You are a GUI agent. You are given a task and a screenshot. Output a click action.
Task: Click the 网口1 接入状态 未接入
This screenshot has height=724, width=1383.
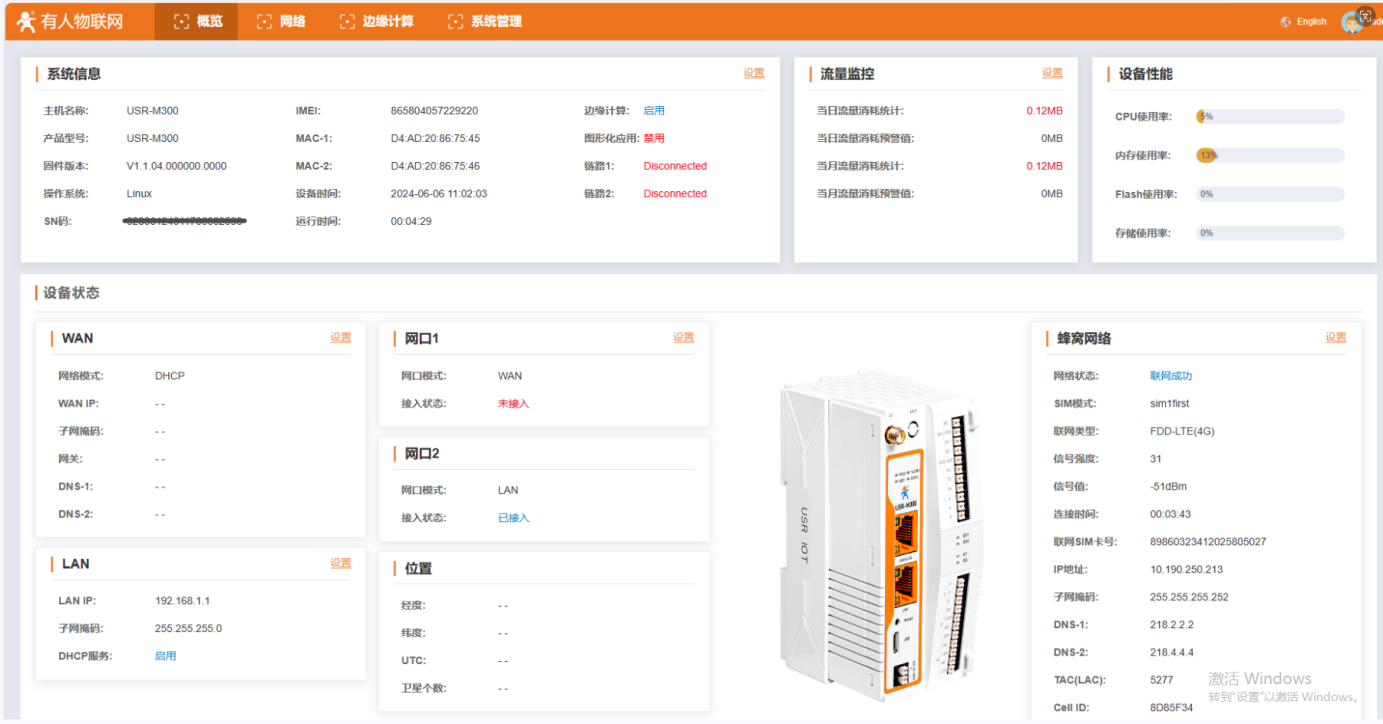(x=514, y=404)
